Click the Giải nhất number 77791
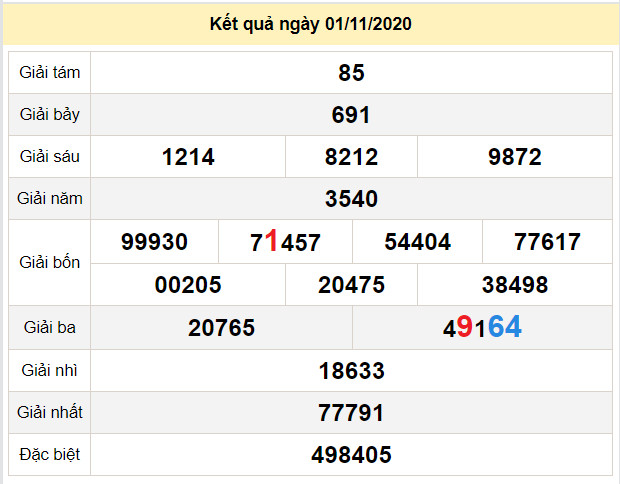The height and width of the screenshot is (484, 620). (351, 413)
